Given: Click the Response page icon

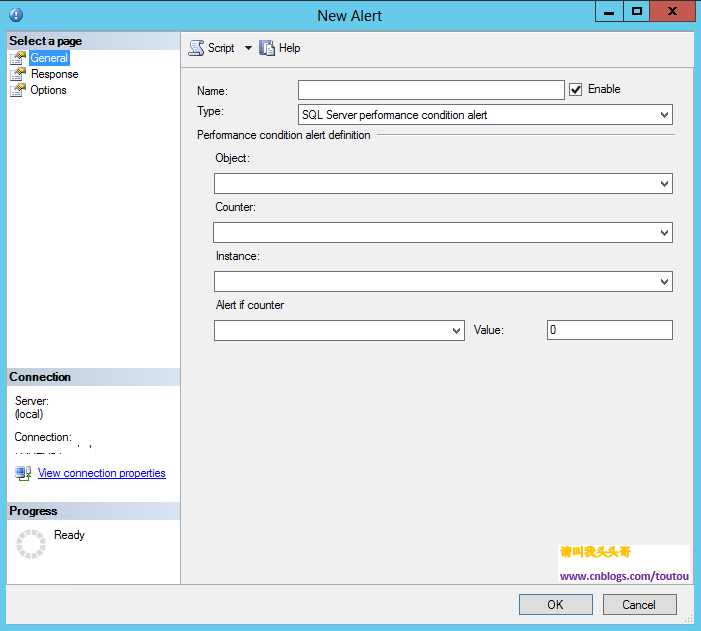Looking at the screenshot, I should click(x=18, y=74).
